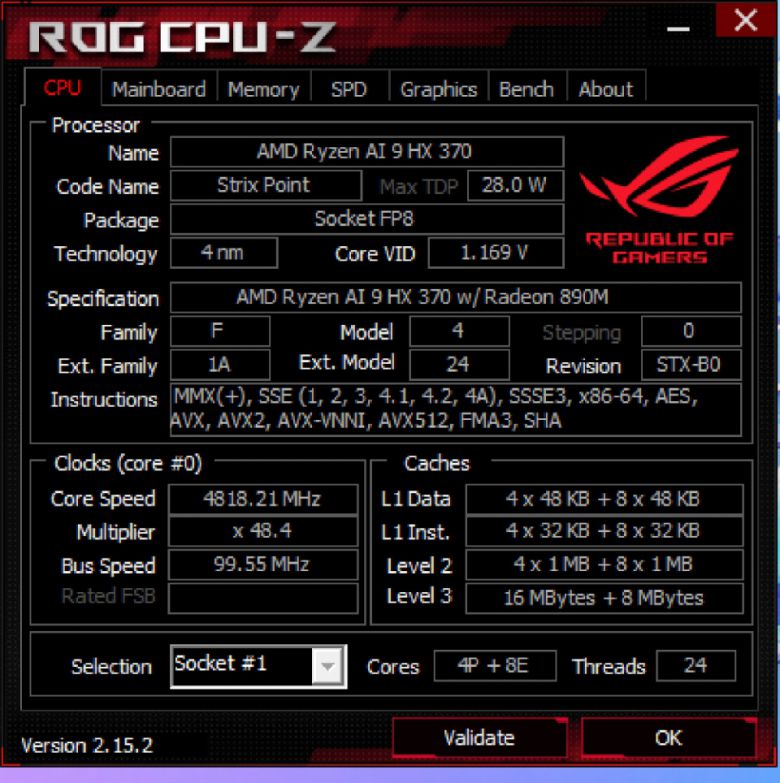This screenshot has height=783, width=780.
Task: Click the Specification field
Action: pos(455,297)
